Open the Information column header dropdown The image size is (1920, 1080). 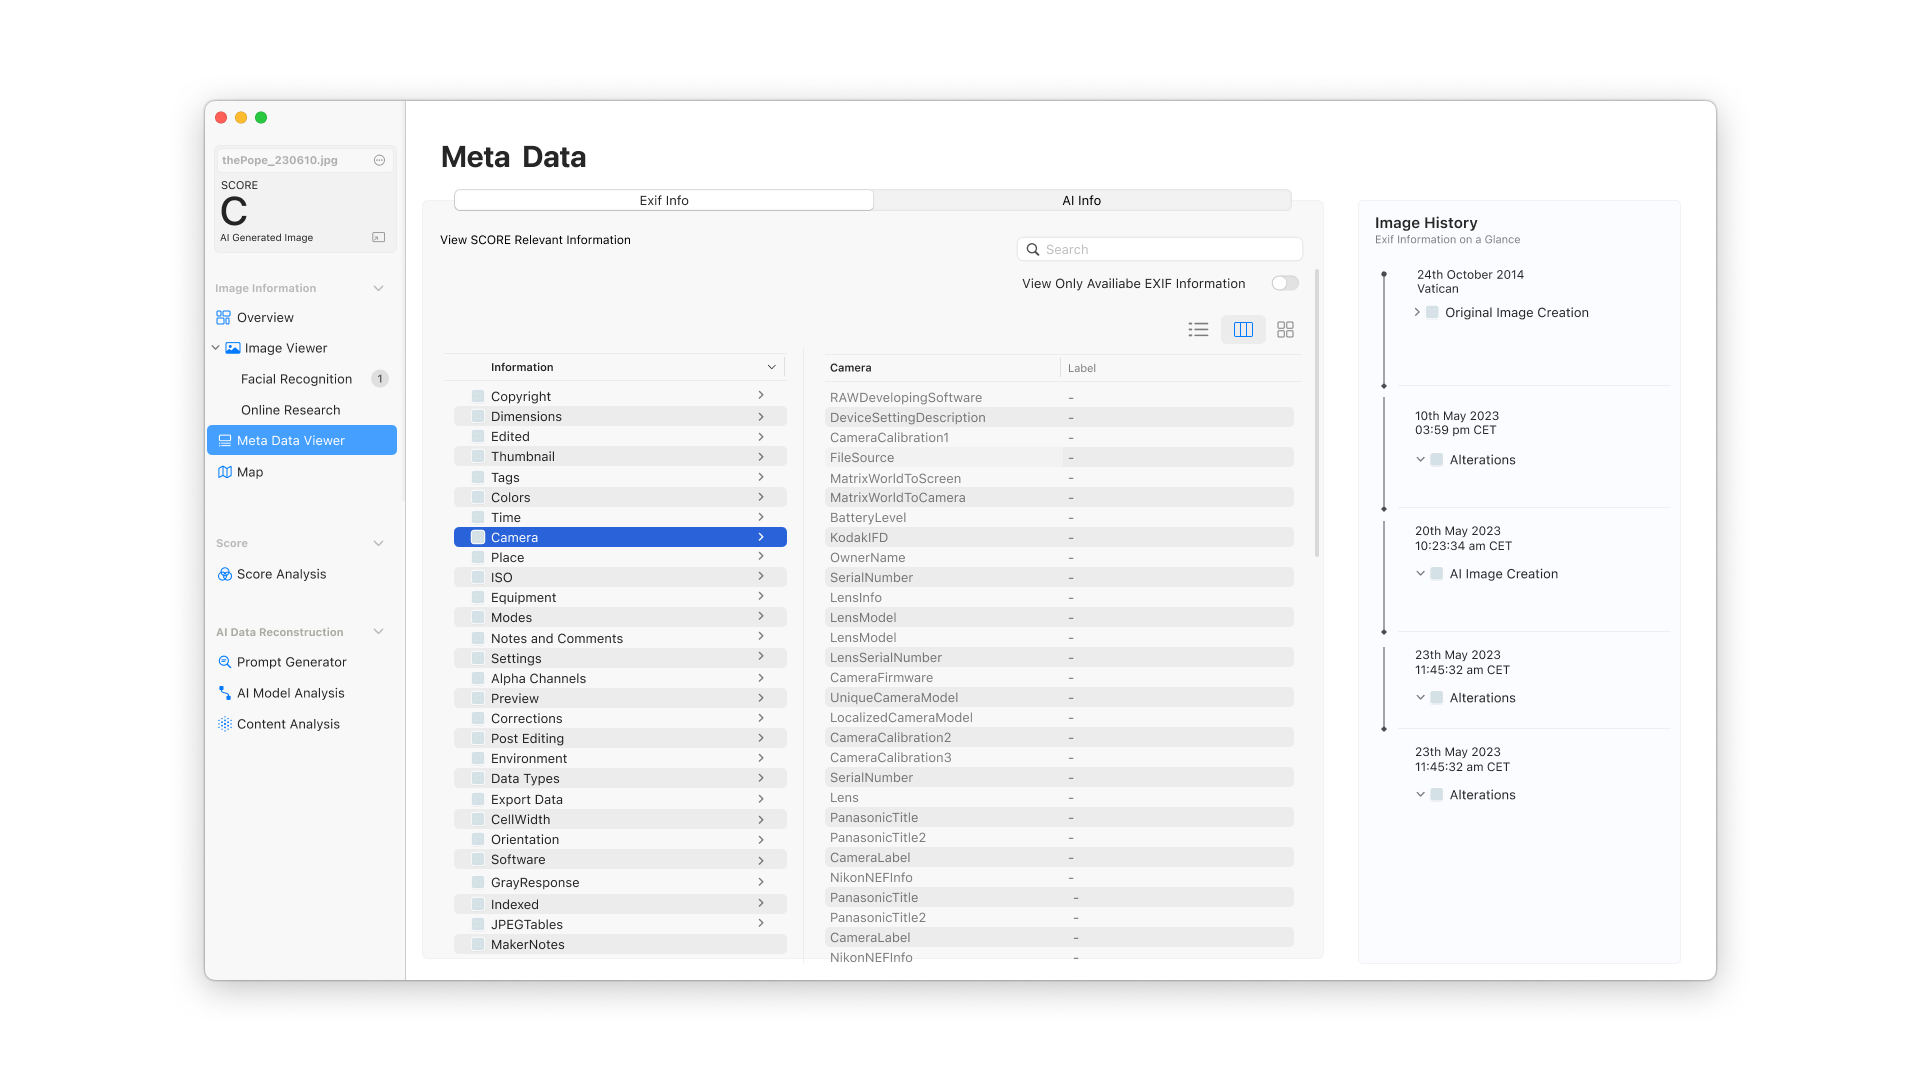point(771,367)
